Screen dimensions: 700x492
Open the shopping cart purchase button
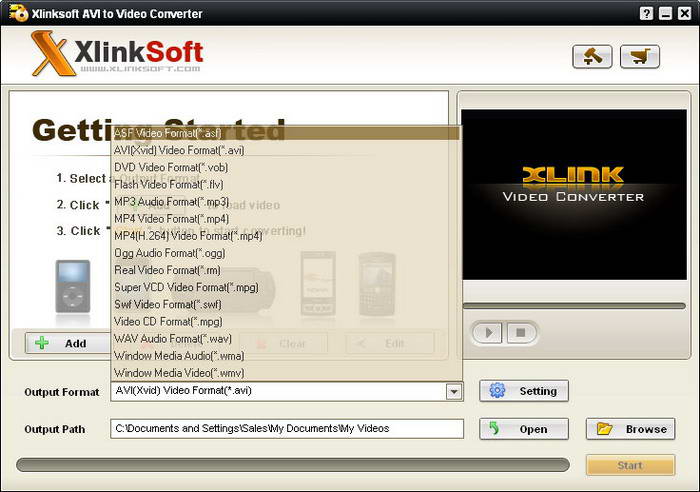pyautogui.click(x=640, y=57)
